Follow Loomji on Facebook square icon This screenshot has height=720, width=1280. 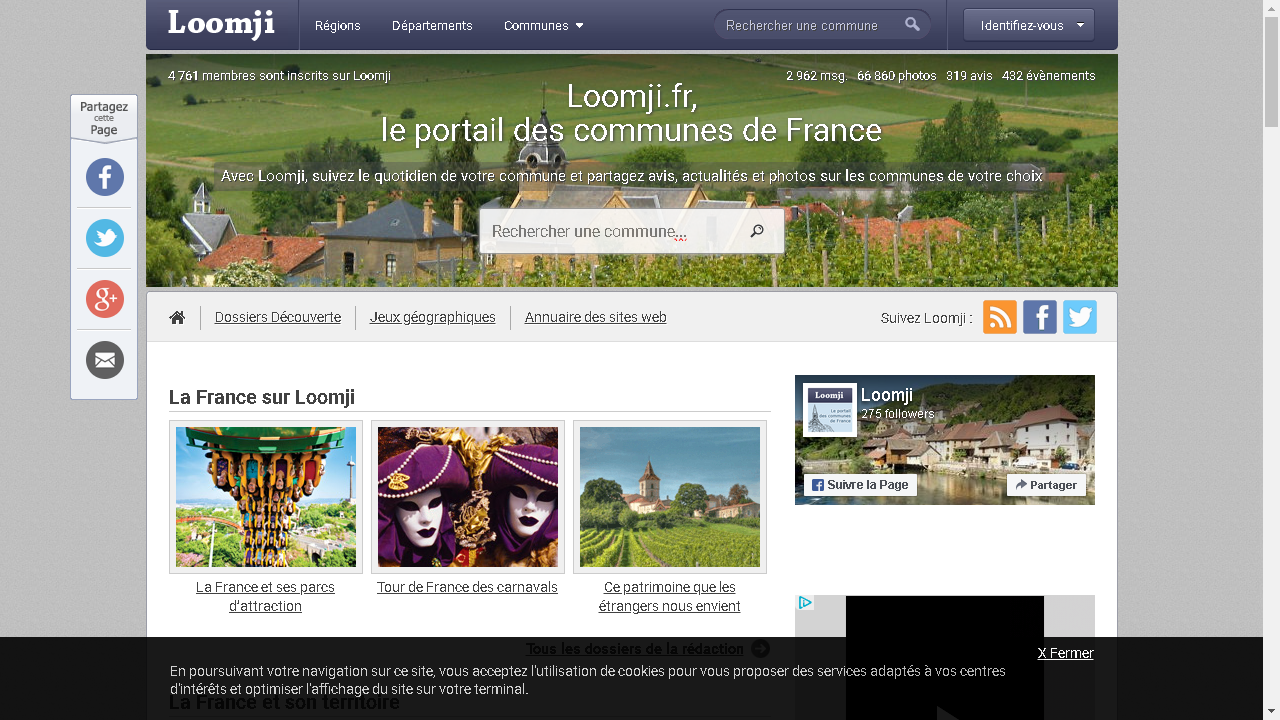point(1040,317)
